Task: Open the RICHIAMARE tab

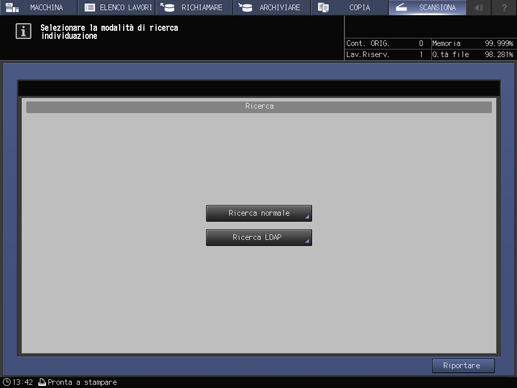Action: [194, 7]
